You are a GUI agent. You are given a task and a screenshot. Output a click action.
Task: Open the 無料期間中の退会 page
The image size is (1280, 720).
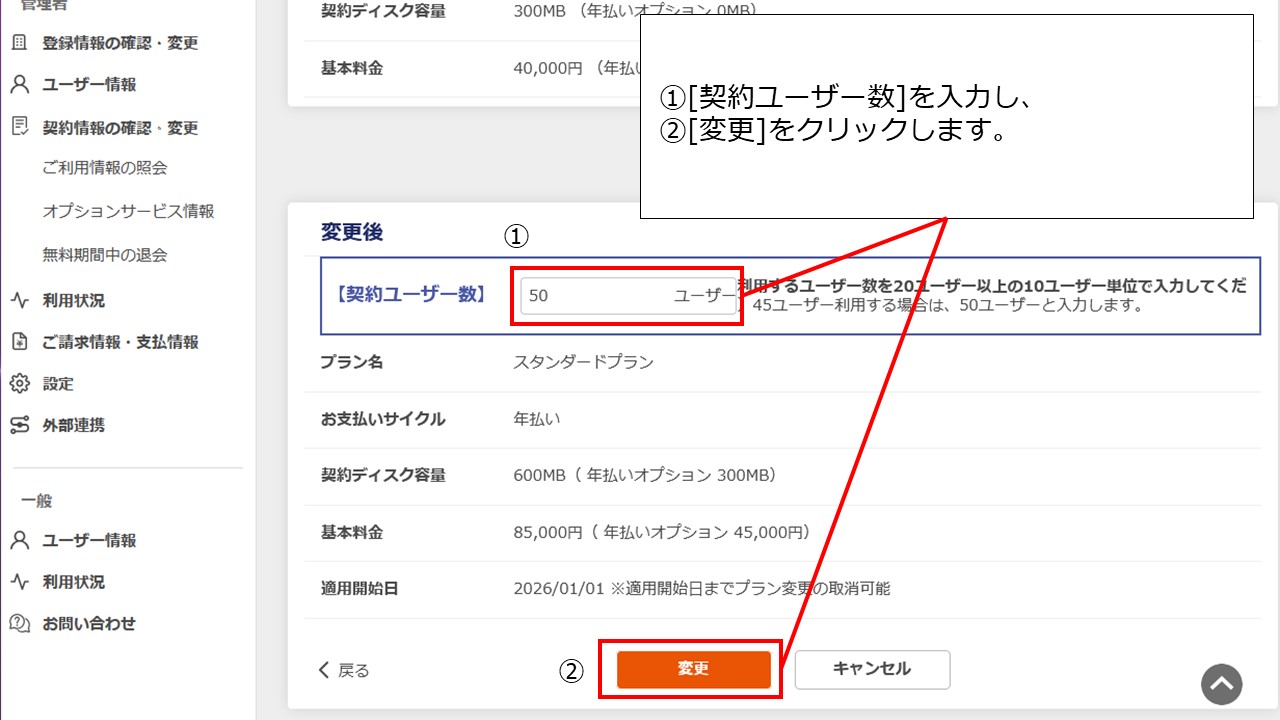104,254
